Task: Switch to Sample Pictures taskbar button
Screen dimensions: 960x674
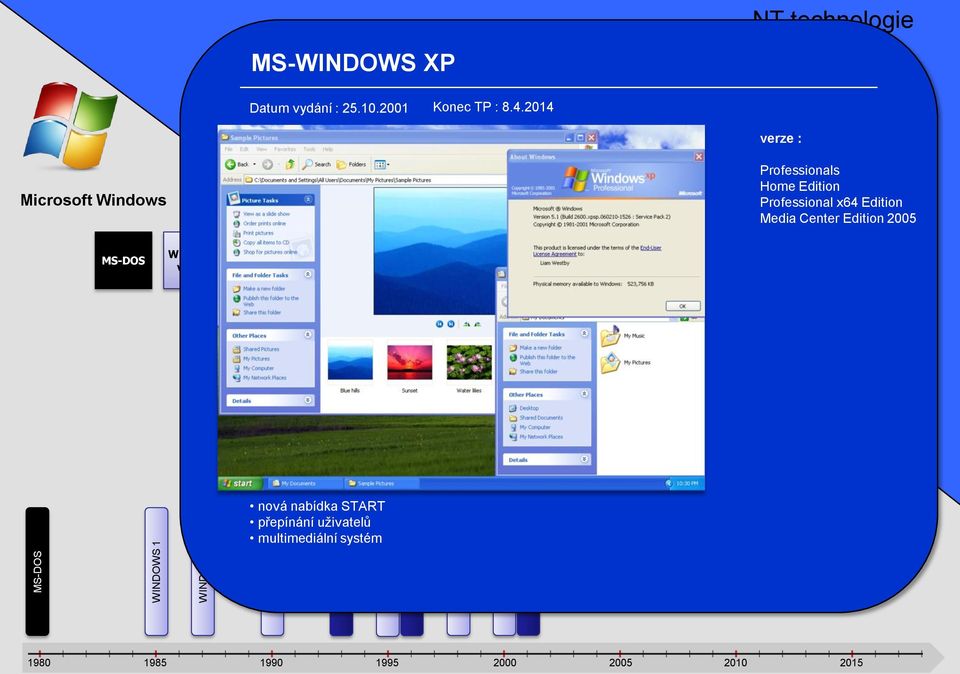Action: pos(381,483)
